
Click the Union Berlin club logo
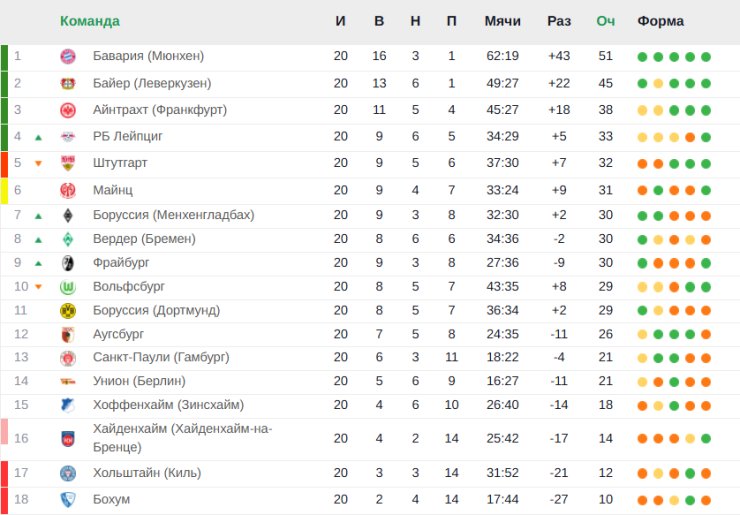pyautogui.click(x=68, y=381)
